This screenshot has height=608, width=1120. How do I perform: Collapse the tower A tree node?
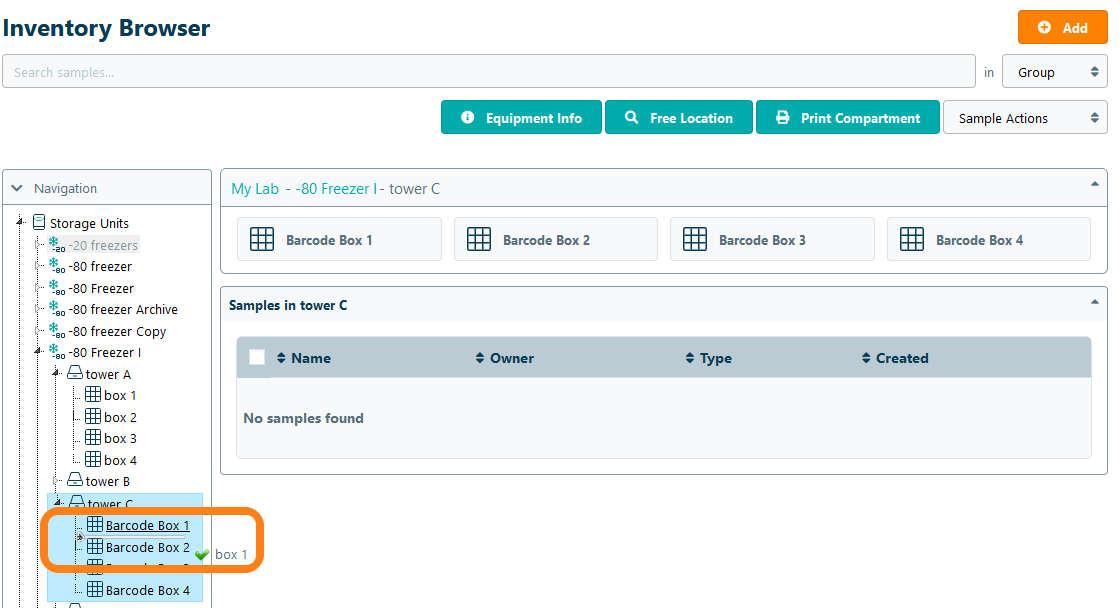[x=56, y=374]
